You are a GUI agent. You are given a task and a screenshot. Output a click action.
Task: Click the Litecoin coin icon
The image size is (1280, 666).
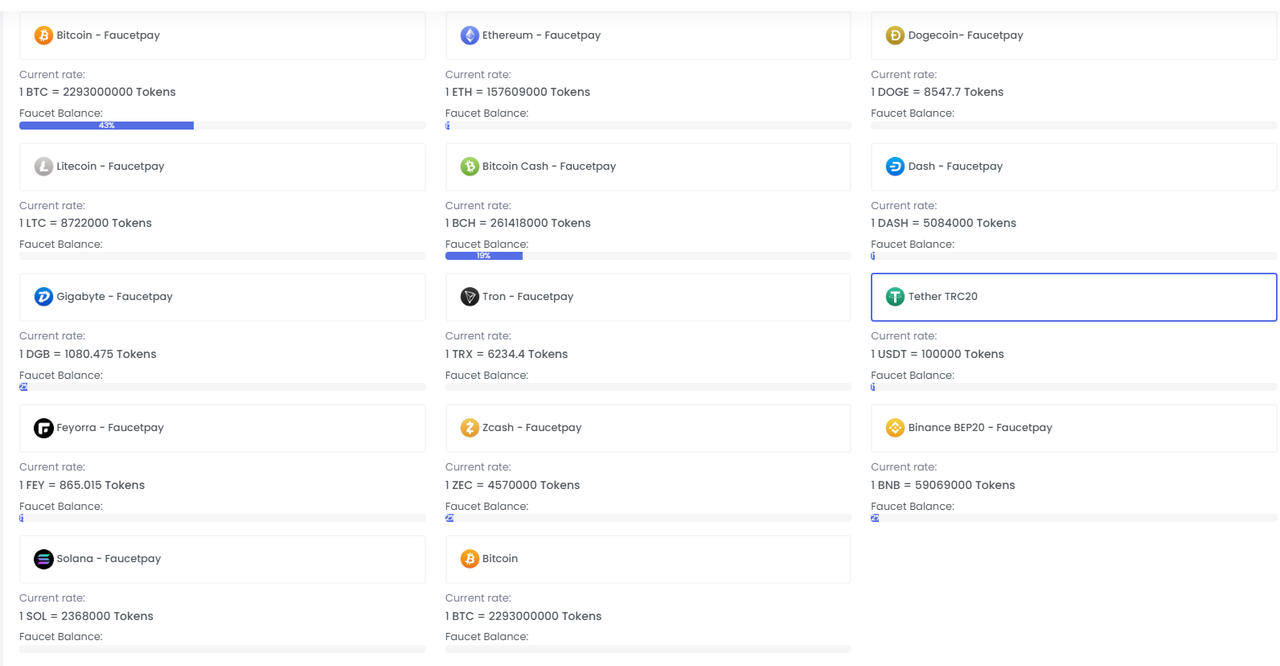coord(43,166)
